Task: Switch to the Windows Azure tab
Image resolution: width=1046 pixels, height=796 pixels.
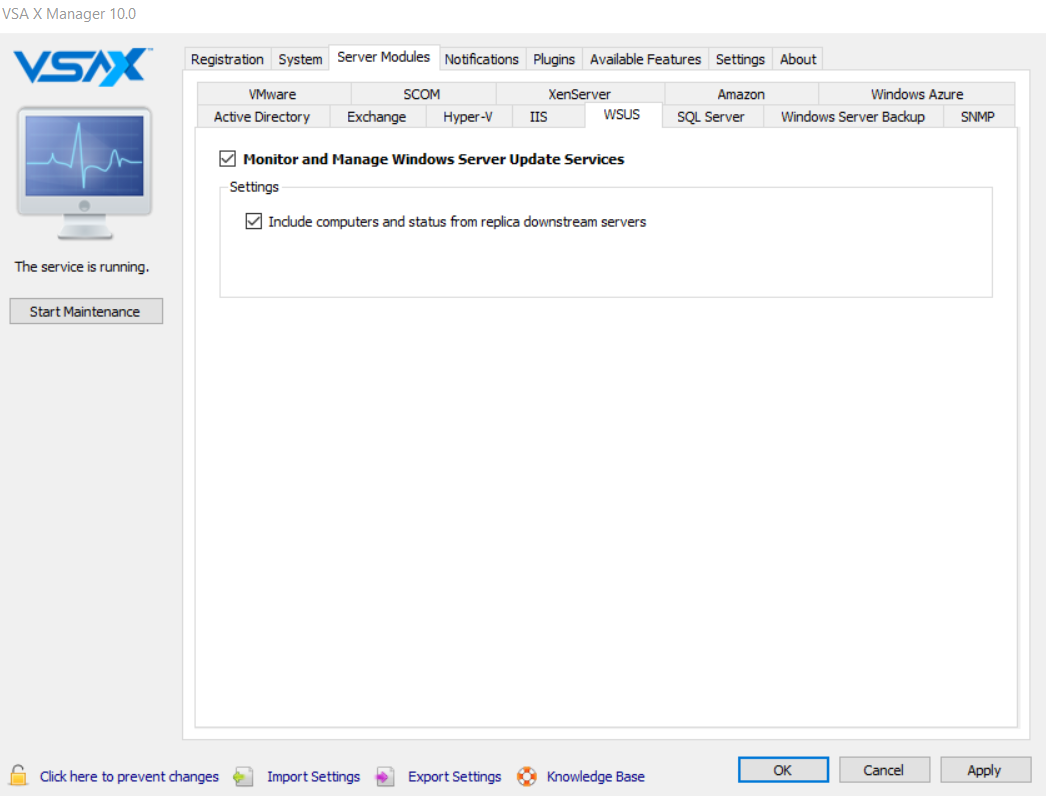Action: tap(917, 94)
